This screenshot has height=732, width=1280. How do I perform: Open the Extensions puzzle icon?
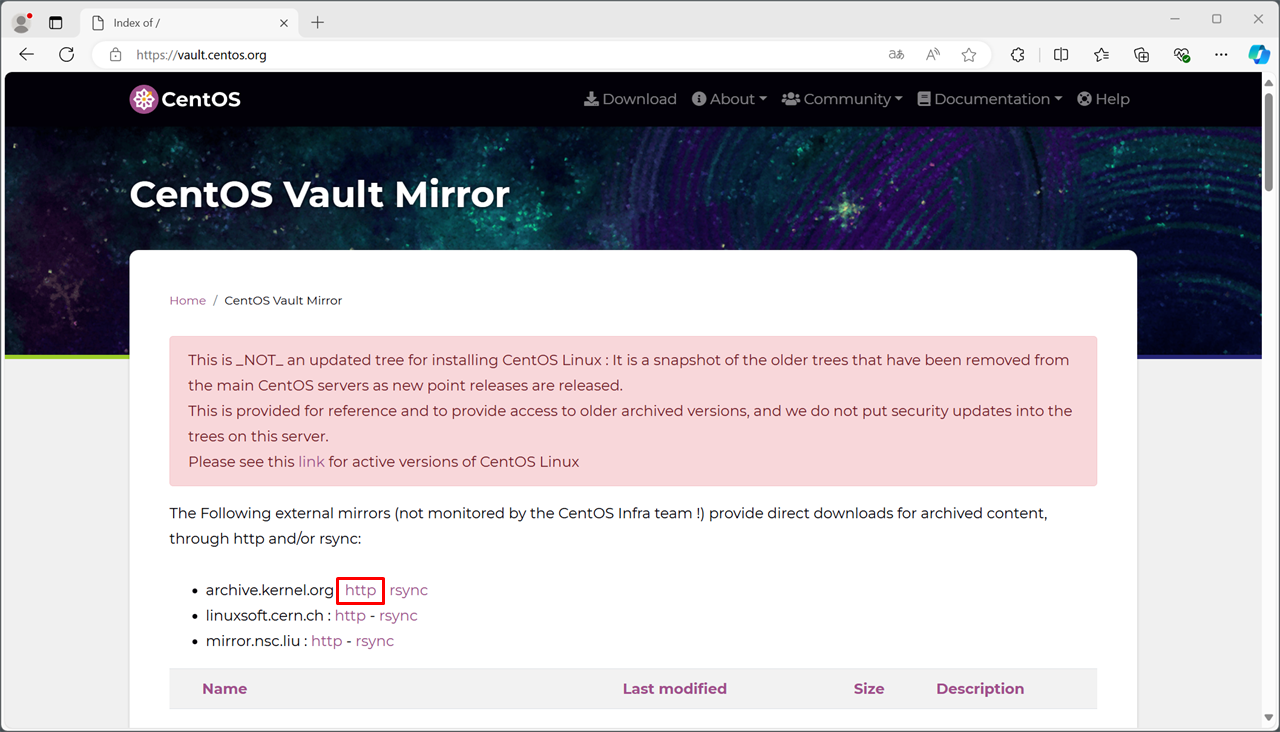(x=1017, y=55)
